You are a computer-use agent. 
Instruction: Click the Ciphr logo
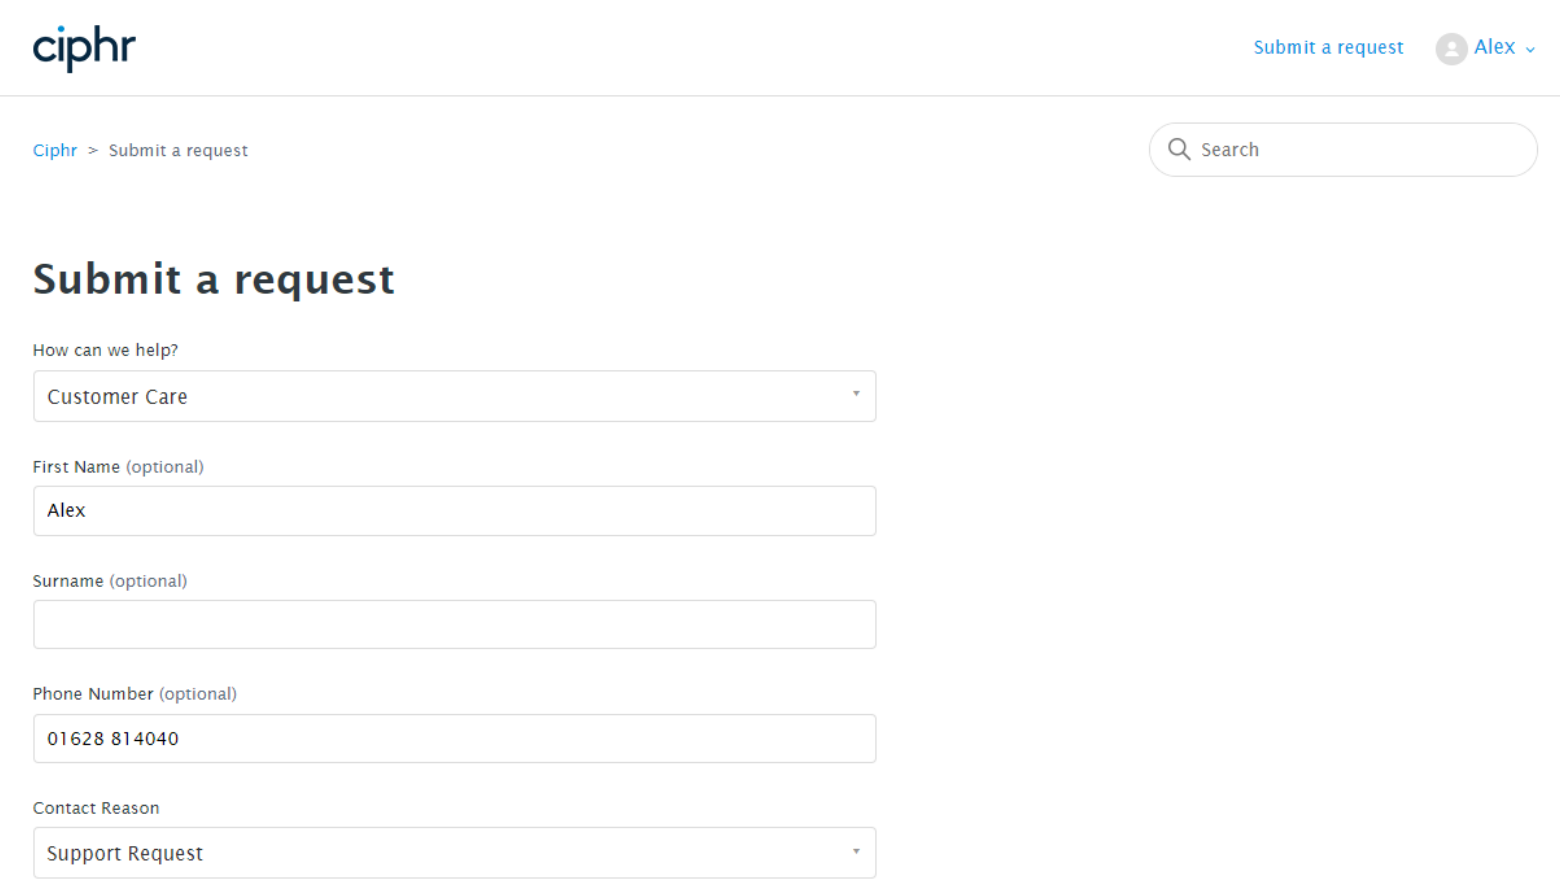tap(84, 48)
